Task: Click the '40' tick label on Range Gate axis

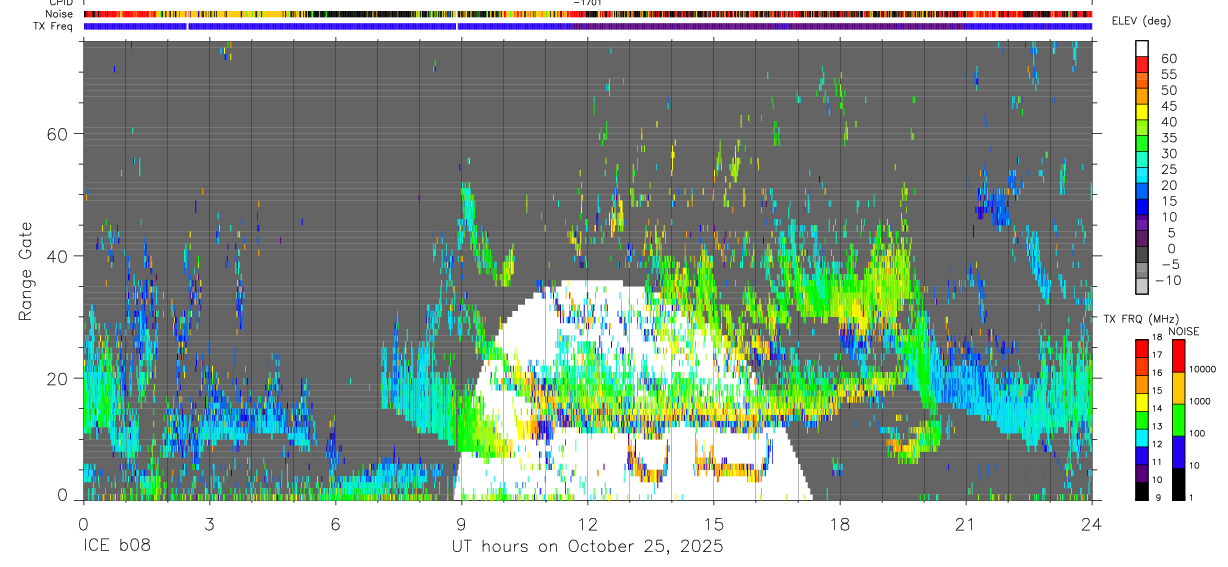Action: (x=56, y=256)
